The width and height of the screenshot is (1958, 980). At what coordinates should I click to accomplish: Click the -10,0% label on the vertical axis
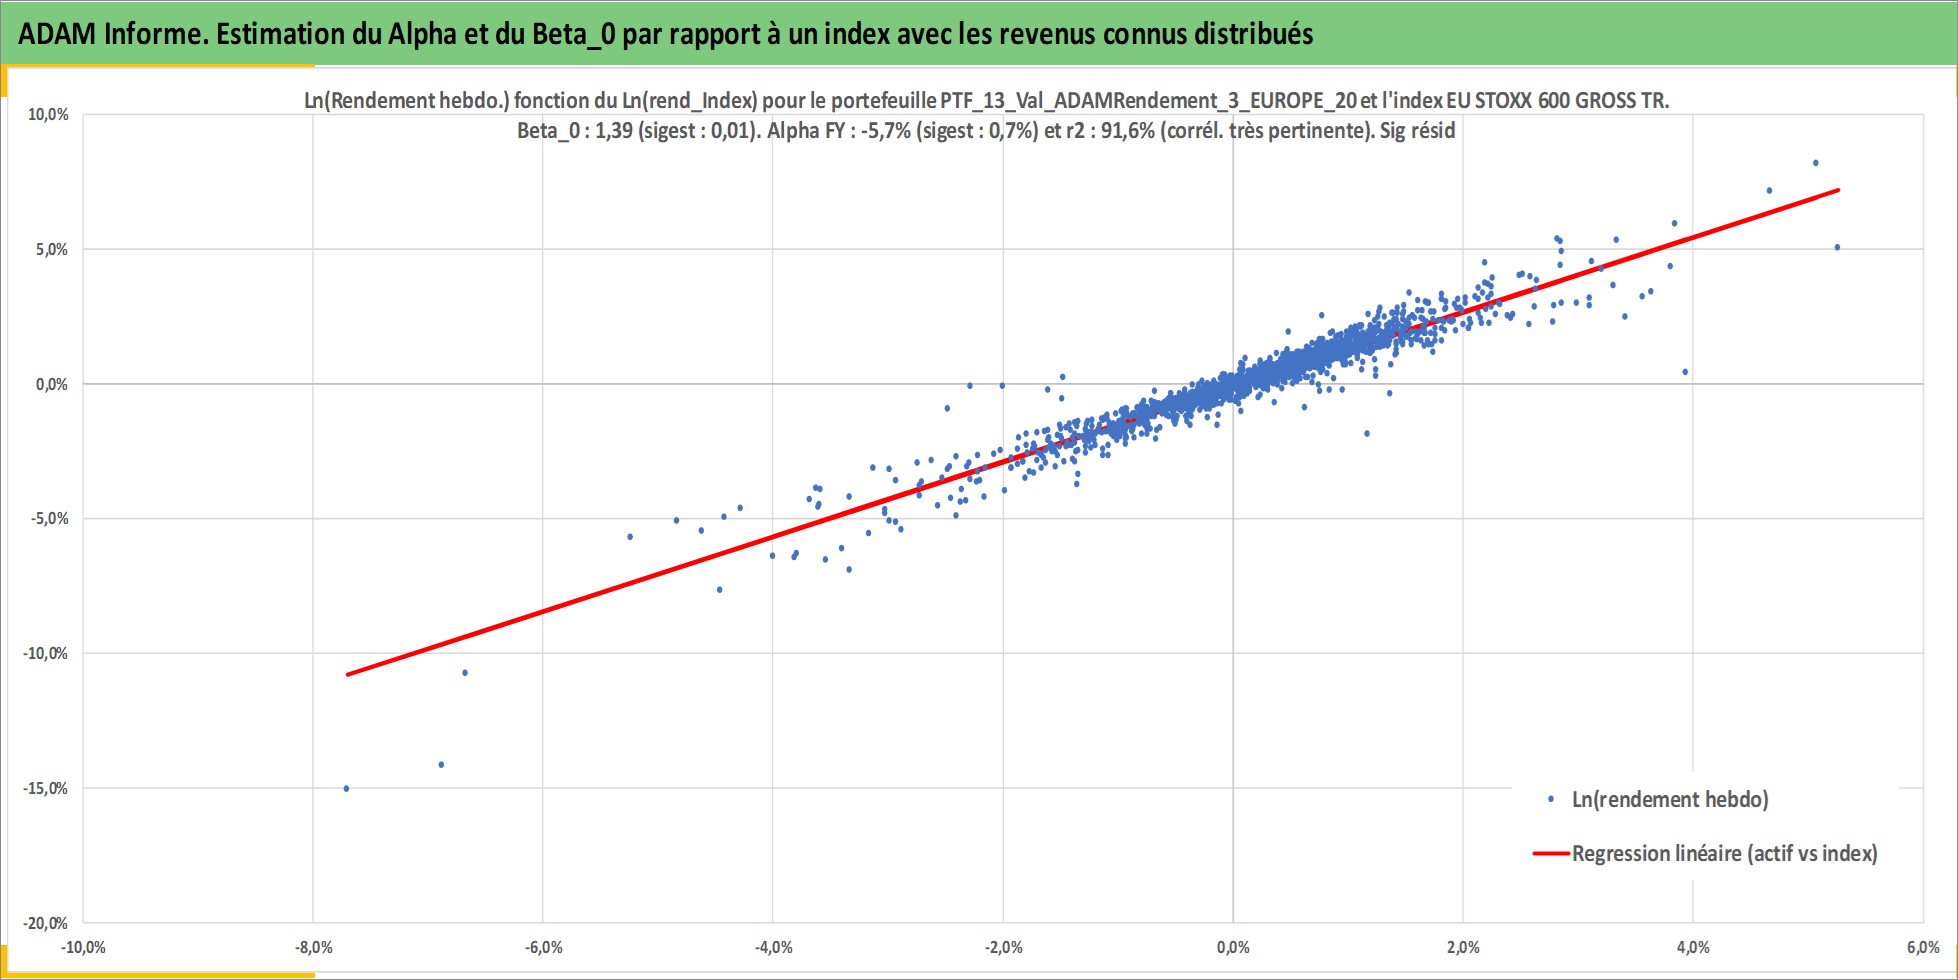(x=46, y=653)
